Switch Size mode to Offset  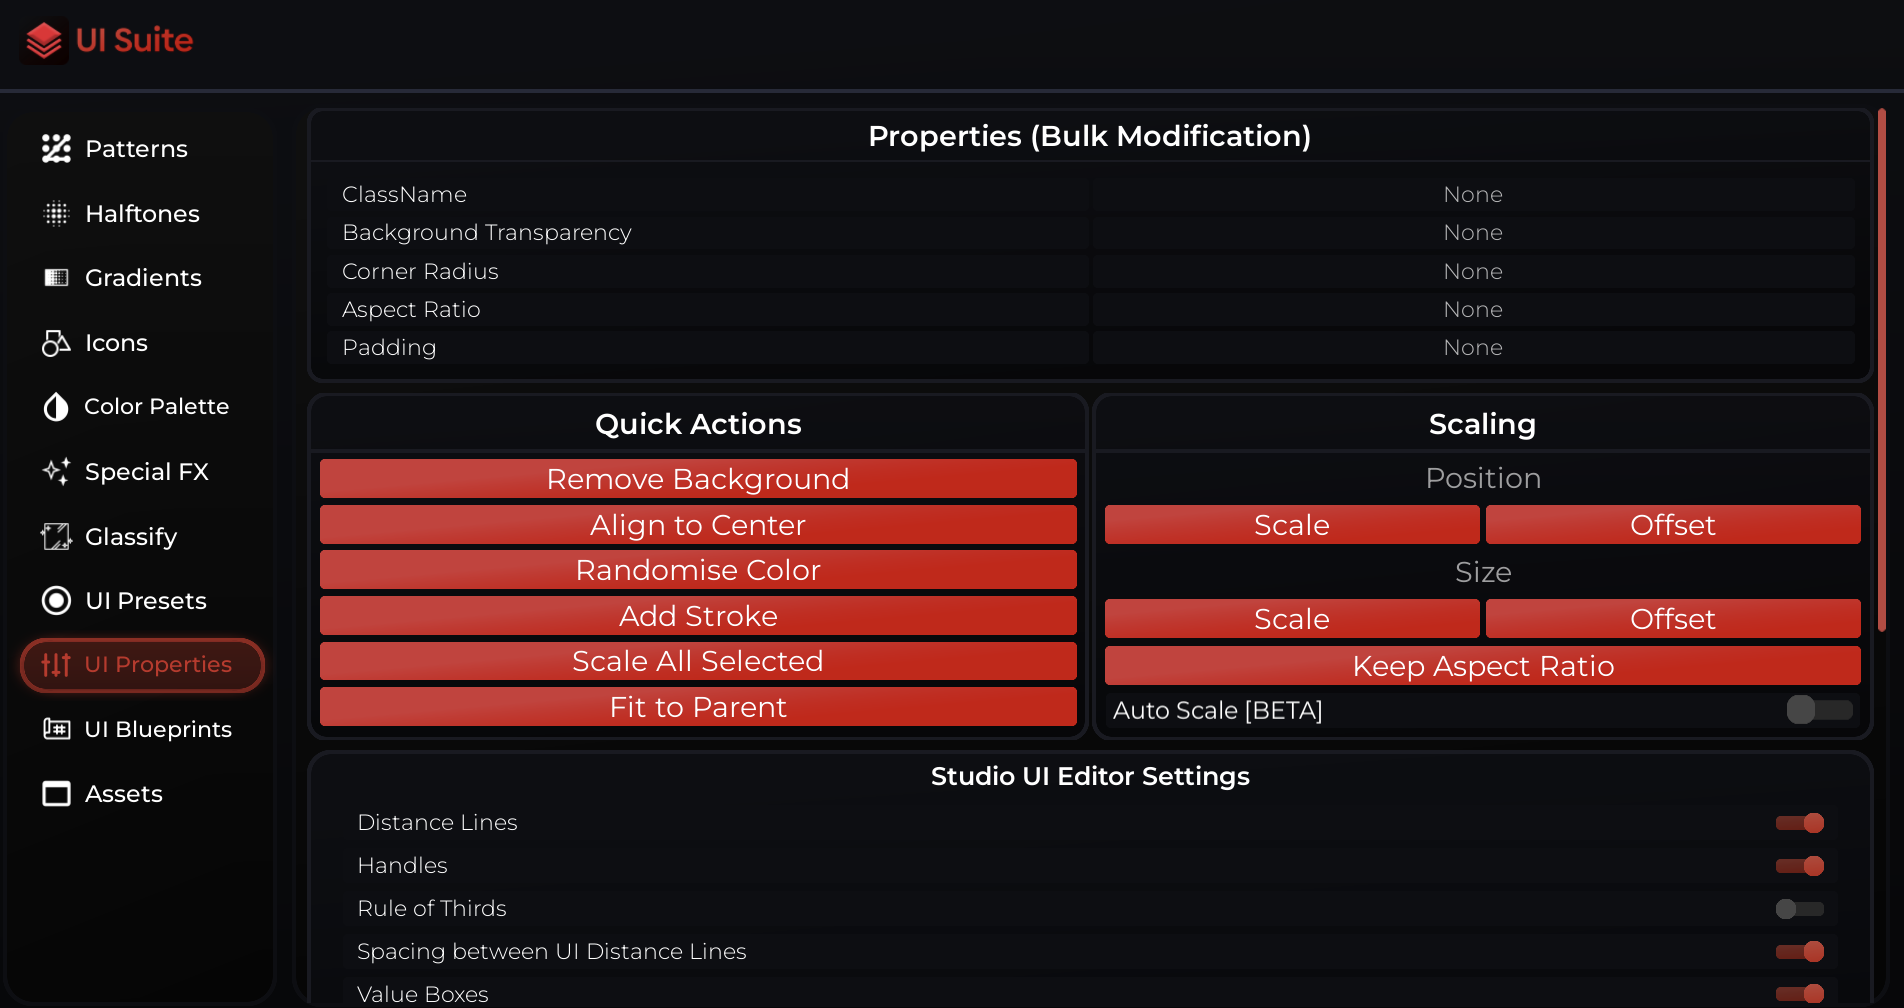1673,618
